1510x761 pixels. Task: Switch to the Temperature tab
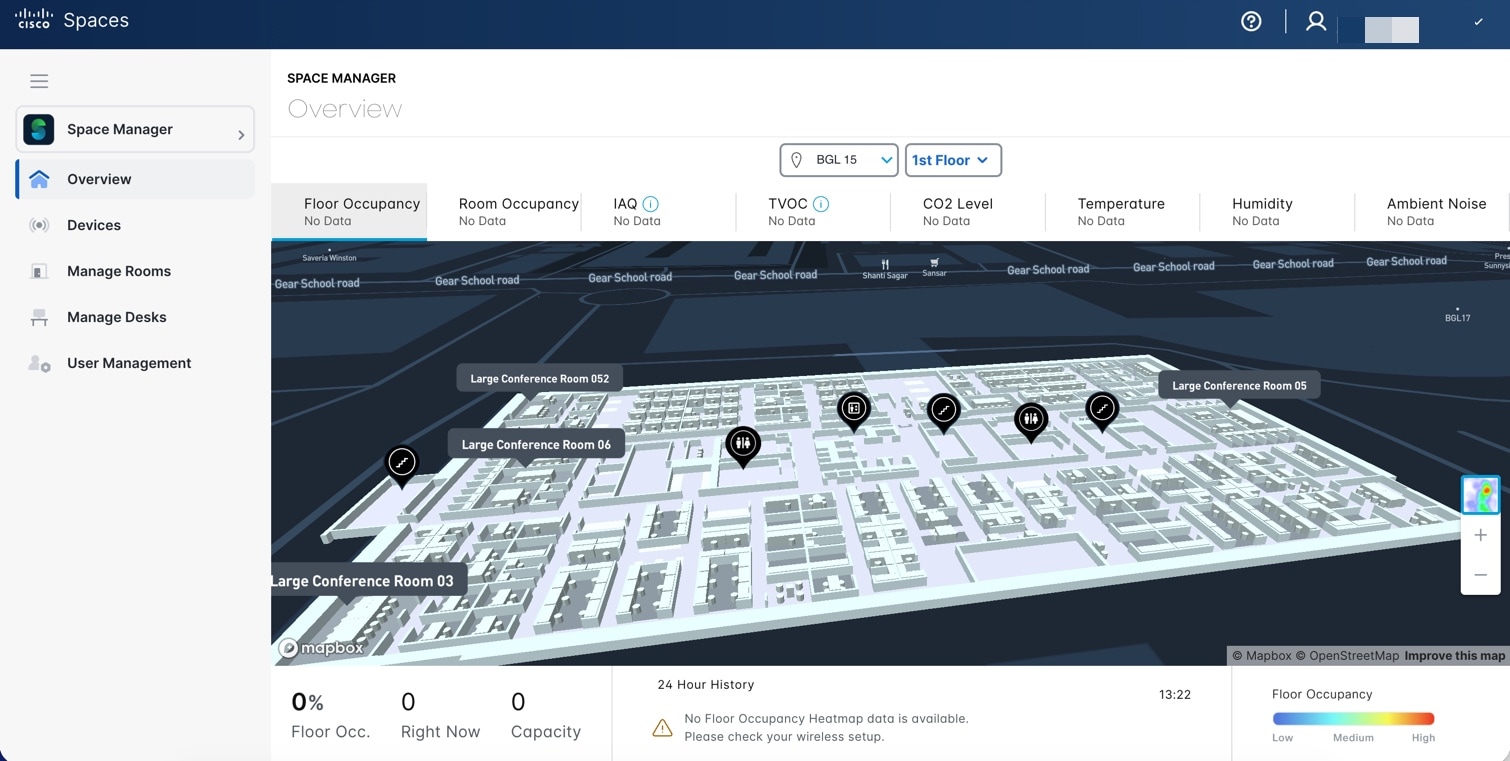tap(1123, 211)
